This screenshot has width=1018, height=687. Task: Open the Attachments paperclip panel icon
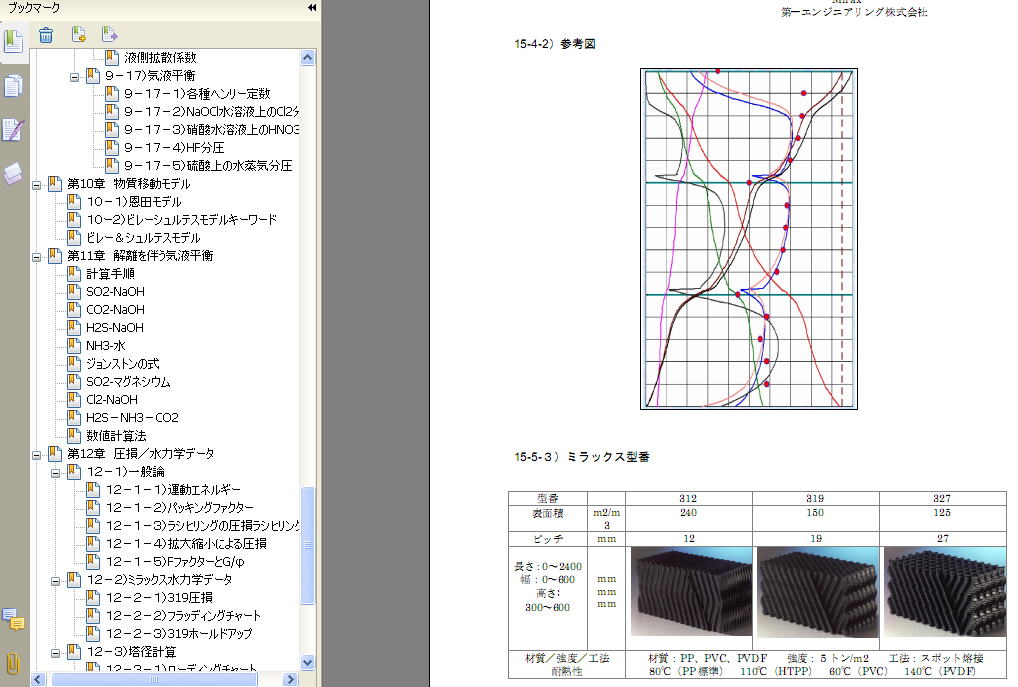[x=13, y=664]
